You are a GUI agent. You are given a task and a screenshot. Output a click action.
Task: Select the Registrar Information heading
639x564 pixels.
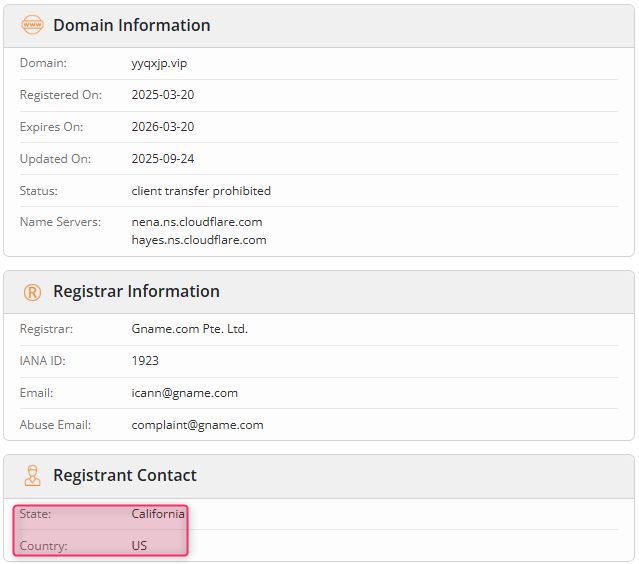tap(136, 292)
